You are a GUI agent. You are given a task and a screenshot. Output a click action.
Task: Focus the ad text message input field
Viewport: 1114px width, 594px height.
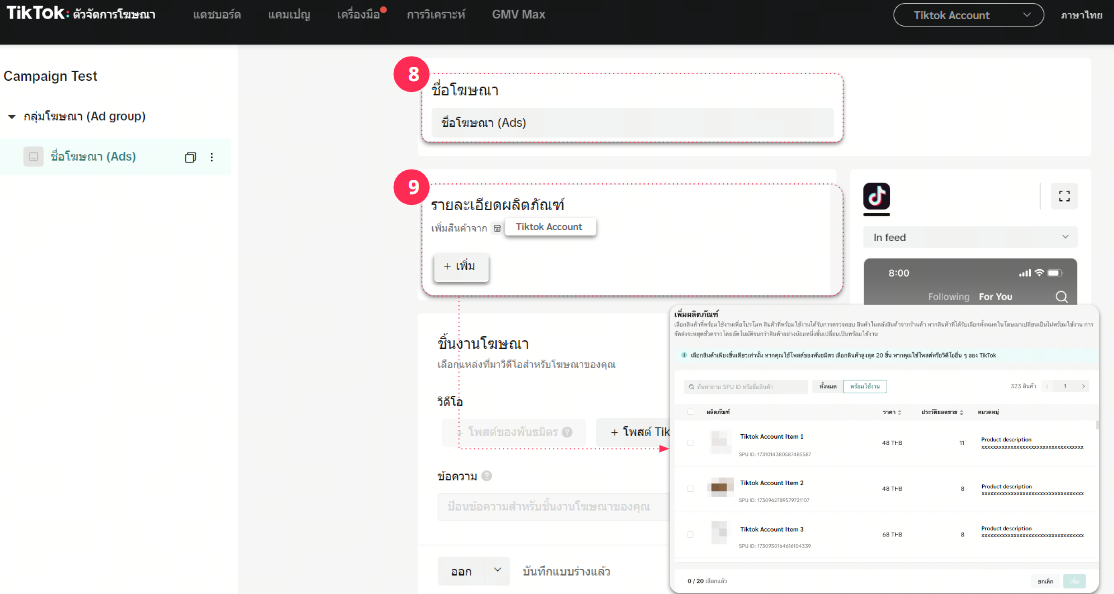point(554,507)
